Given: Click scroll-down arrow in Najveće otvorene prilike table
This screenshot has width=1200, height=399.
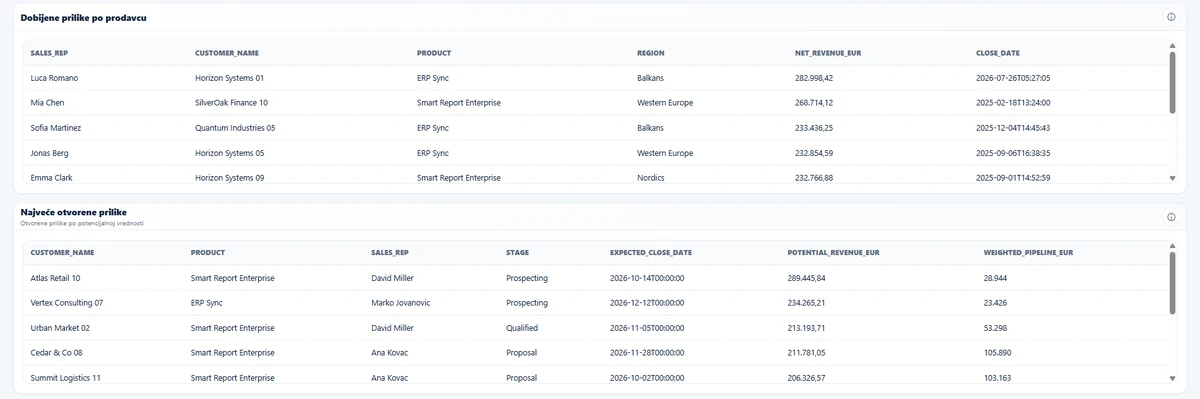Looking at the screenshot, I should pyautogui.click(x=1172, y=378).
